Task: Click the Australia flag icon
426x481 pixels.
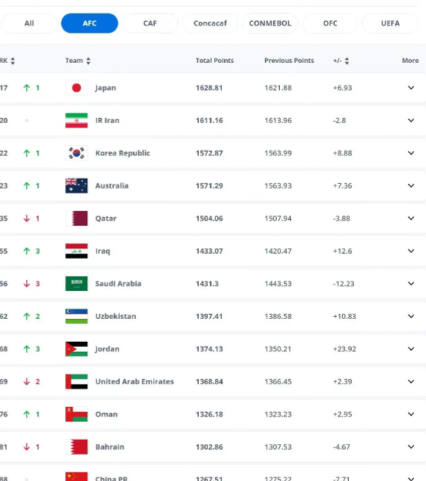Action: pyautogui.click(x=76, y=186)
